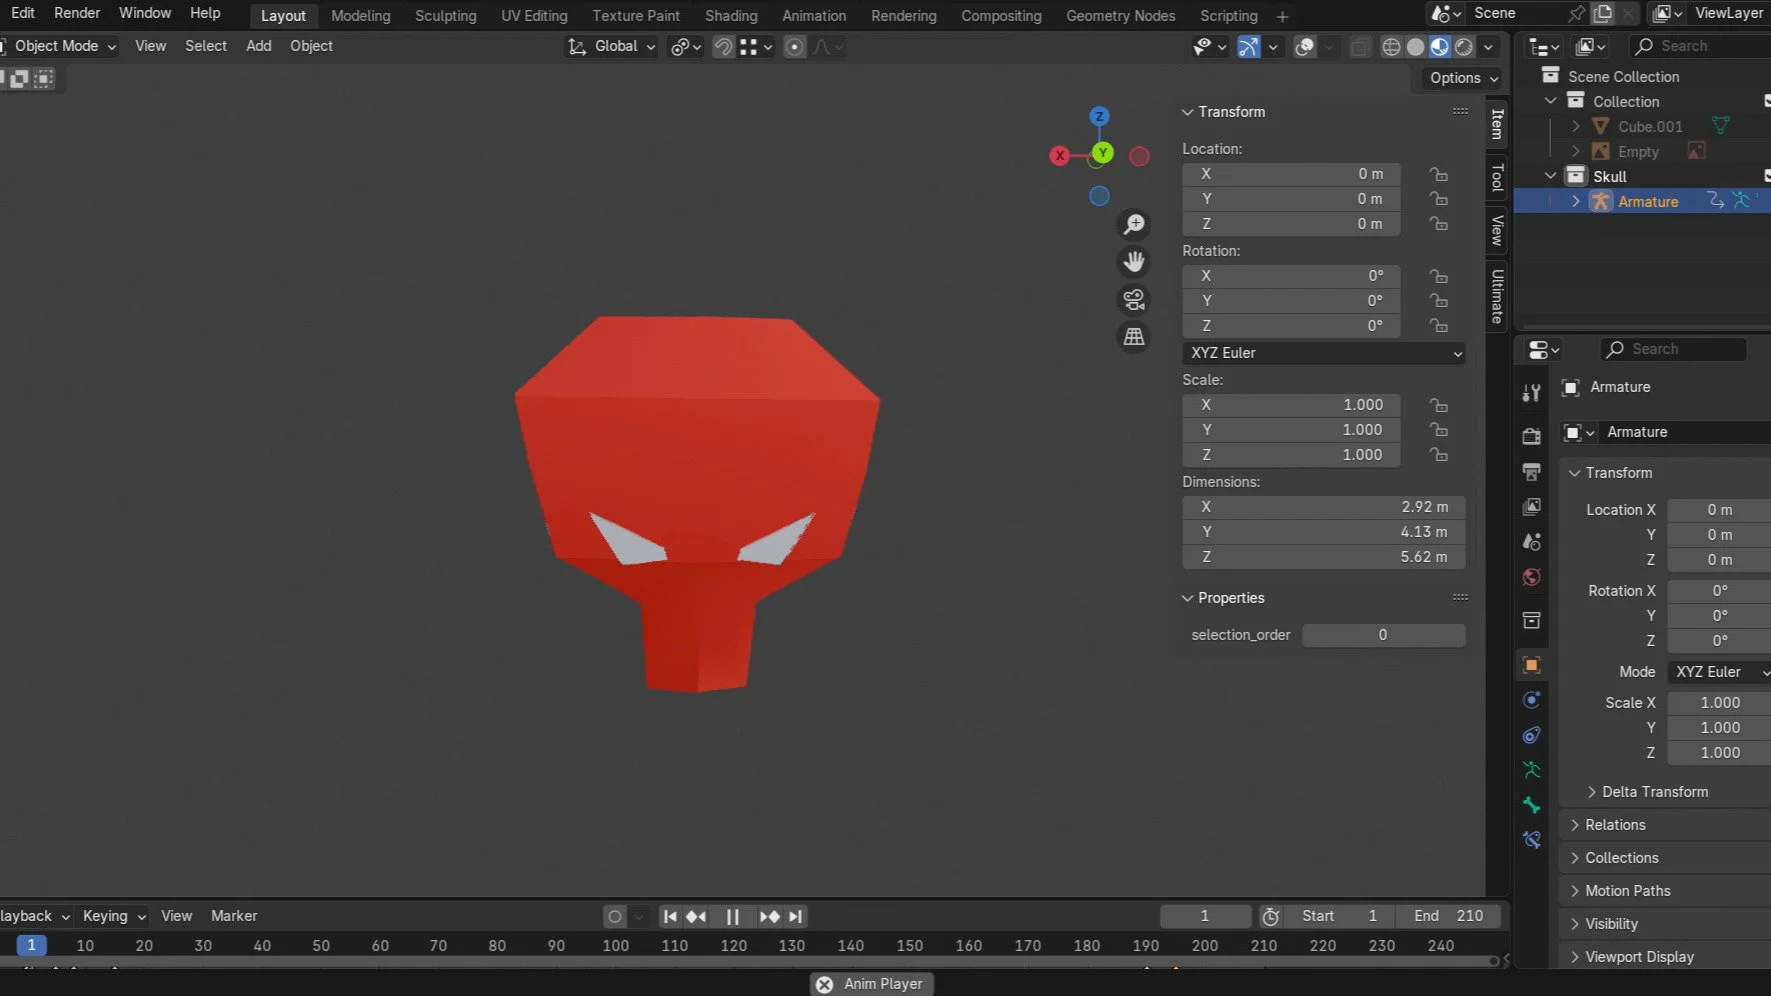Viewport: 1771px width, 996px height.
Task: Switch to orthographic view with the grid icon
Action: (1134, 338)
